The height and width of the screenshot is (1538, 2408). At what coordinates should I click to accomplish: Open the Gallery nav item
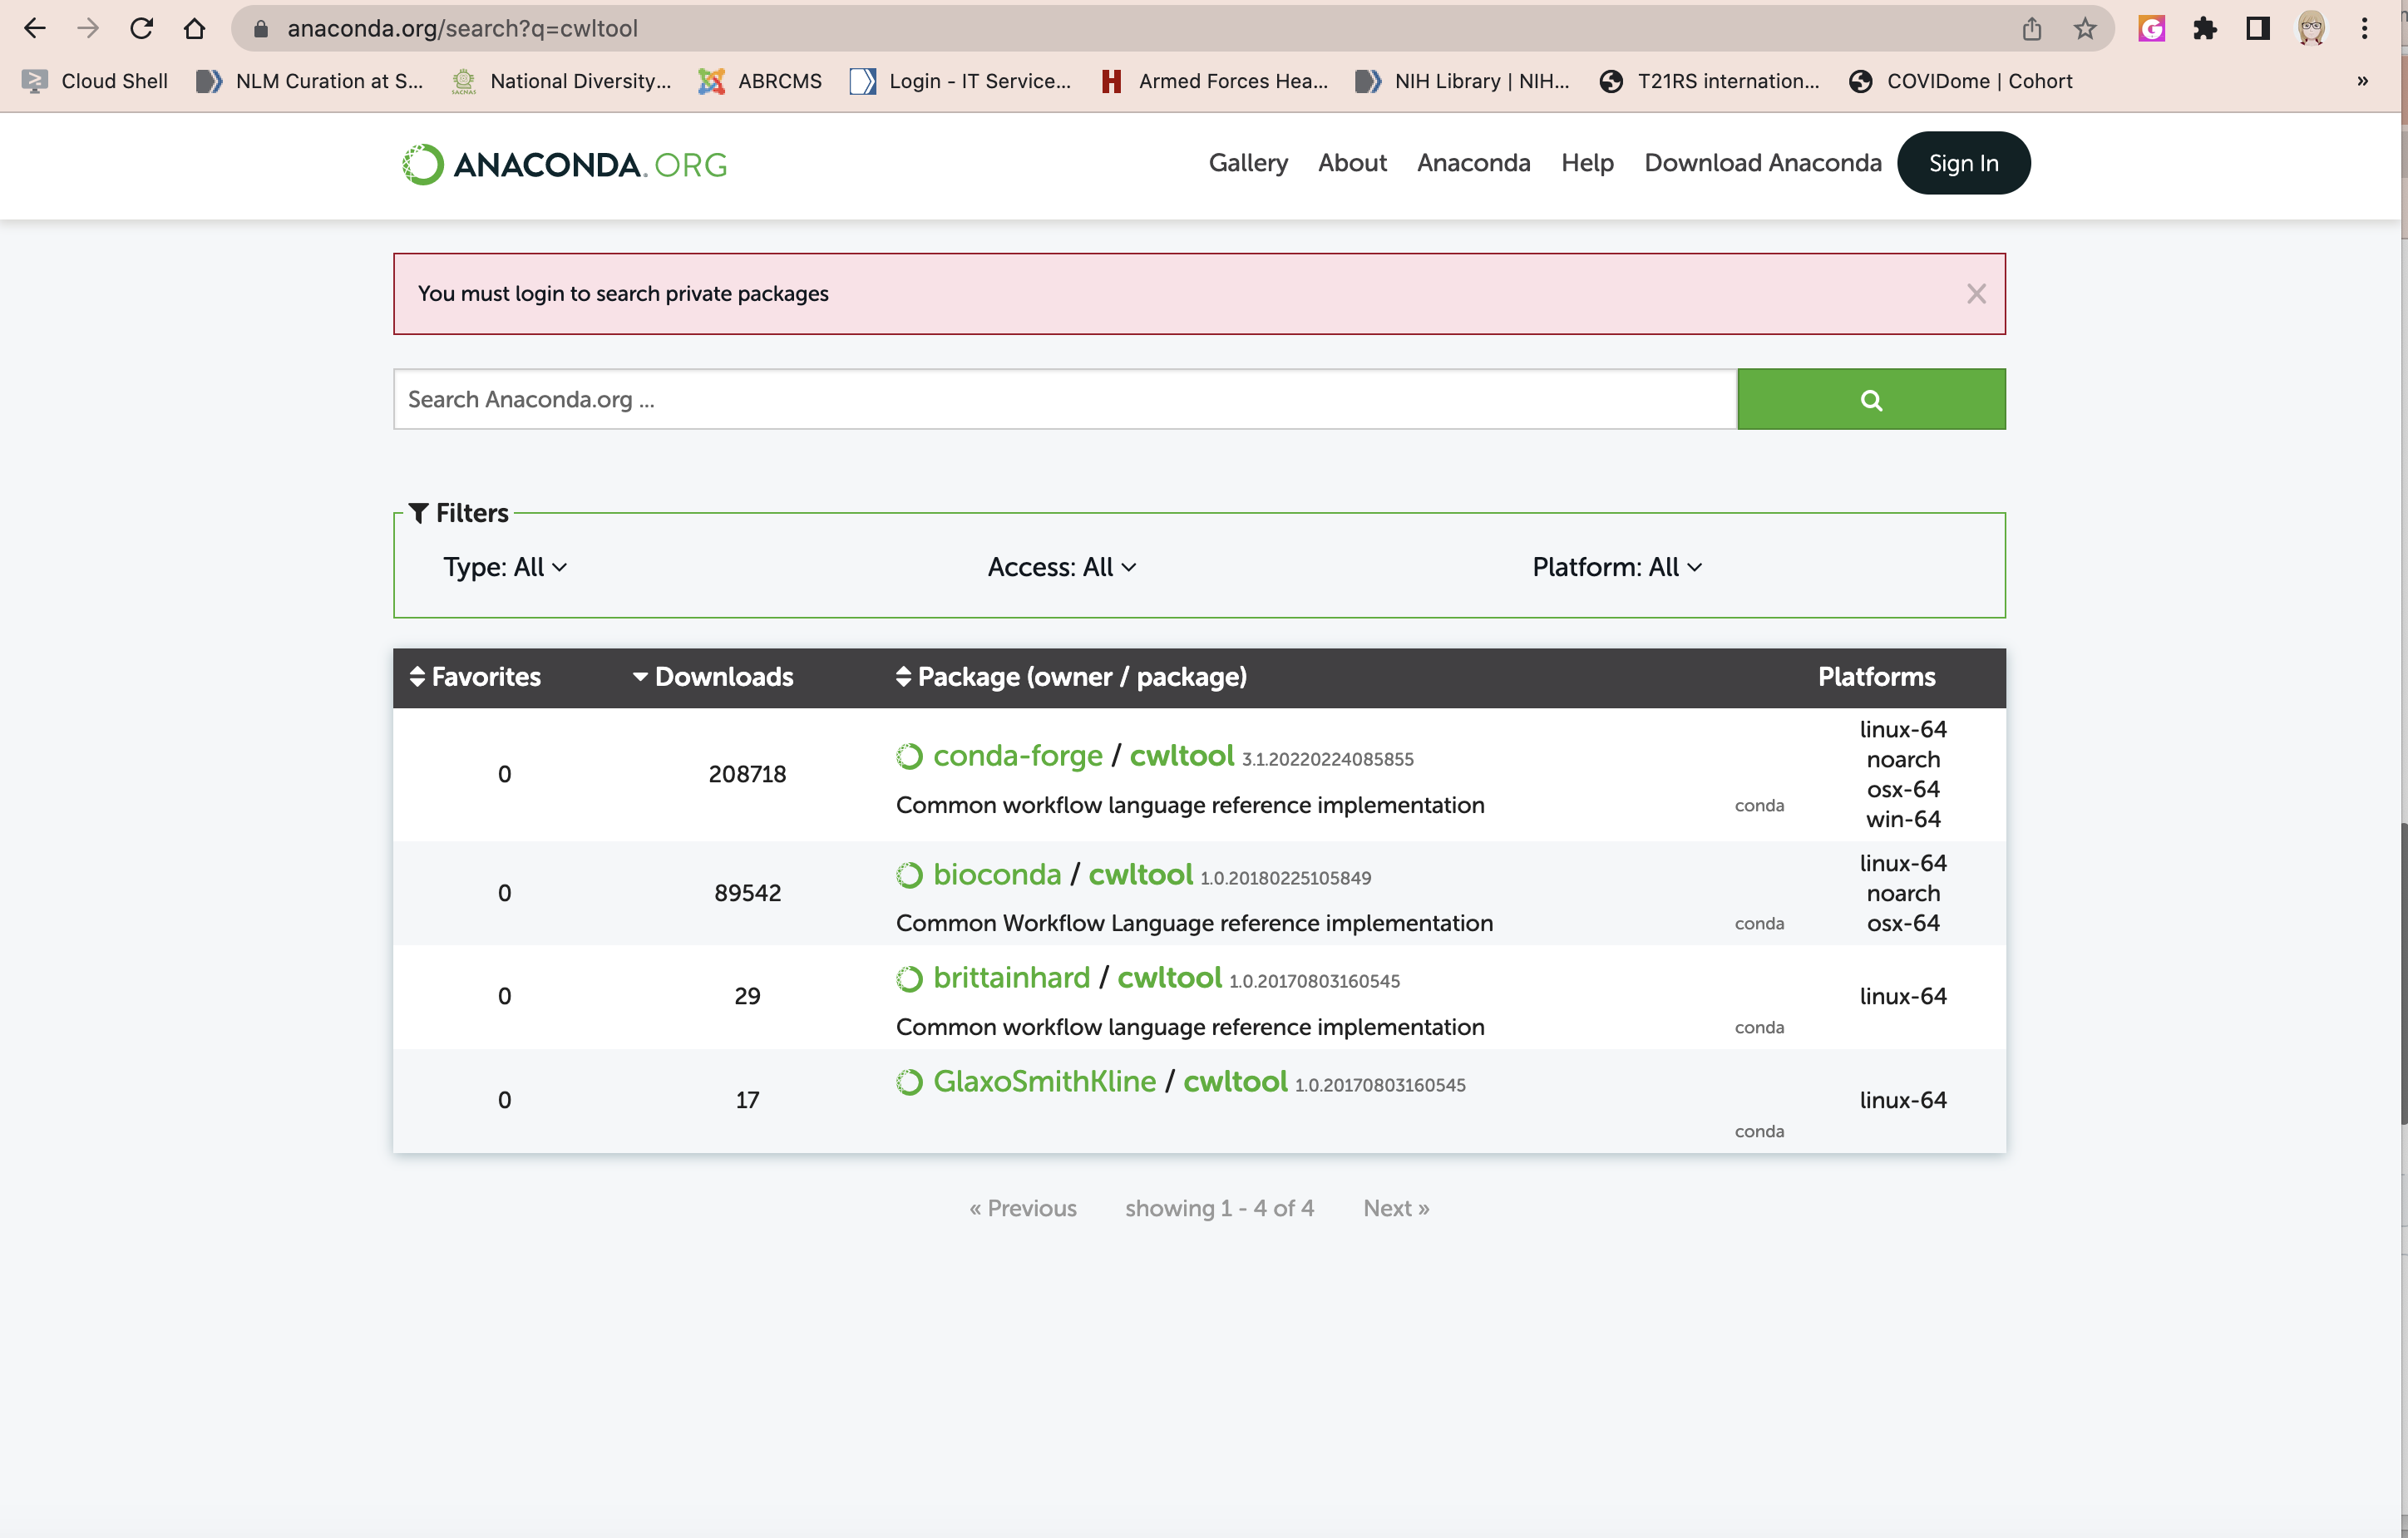point(1248,163)
